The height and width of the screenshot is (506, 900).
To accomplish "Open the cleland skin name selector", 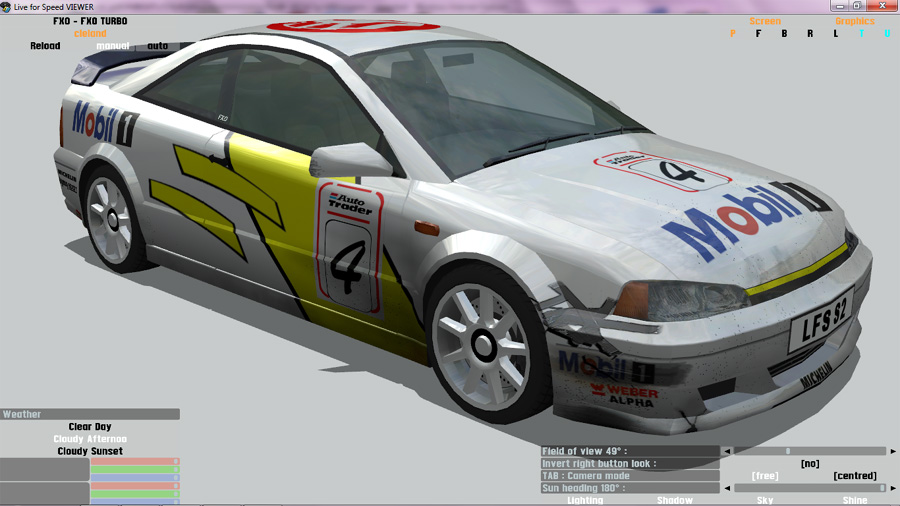I will [x=90, y=33].
